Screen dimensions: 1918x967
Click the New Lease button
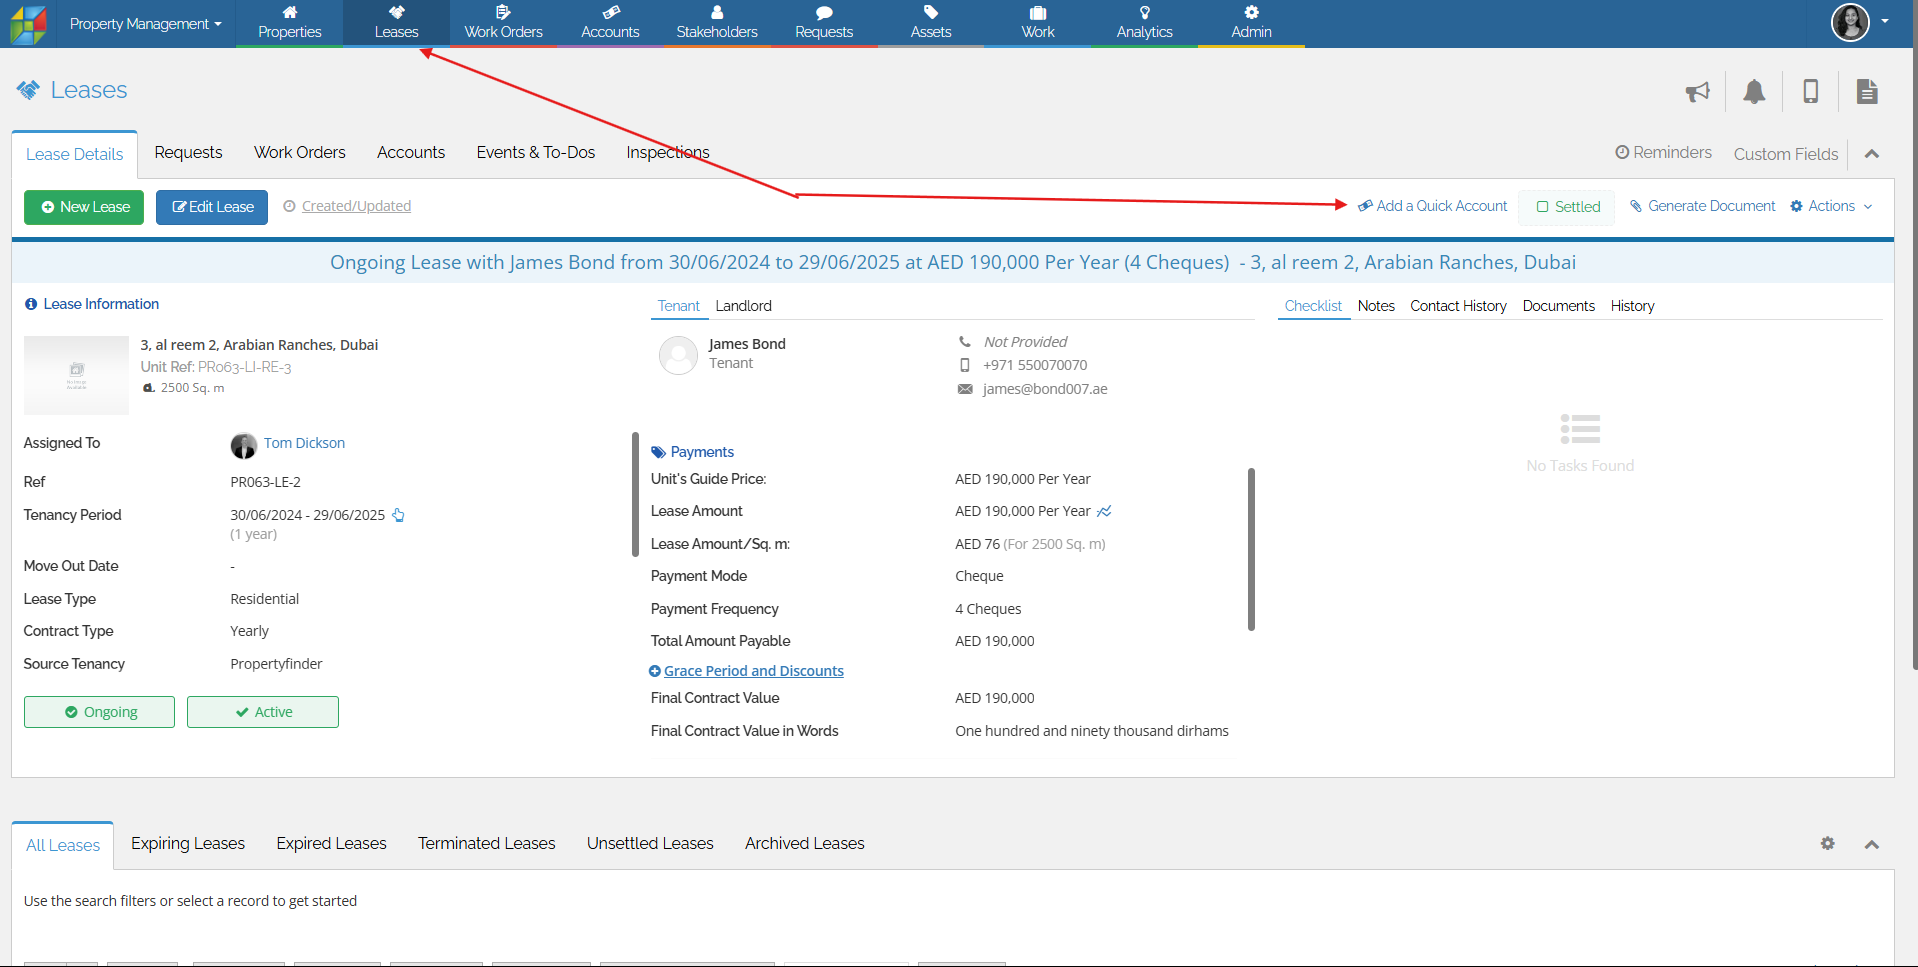tap(84, 207)
